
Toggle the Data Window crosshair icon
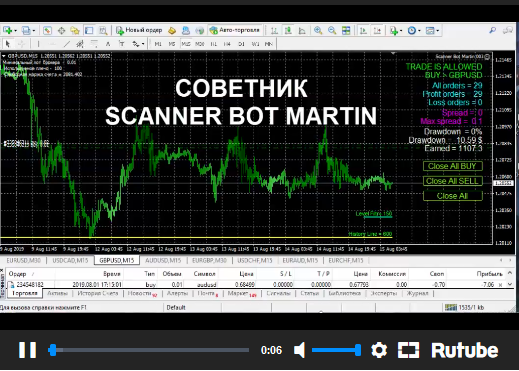[61, 31]
